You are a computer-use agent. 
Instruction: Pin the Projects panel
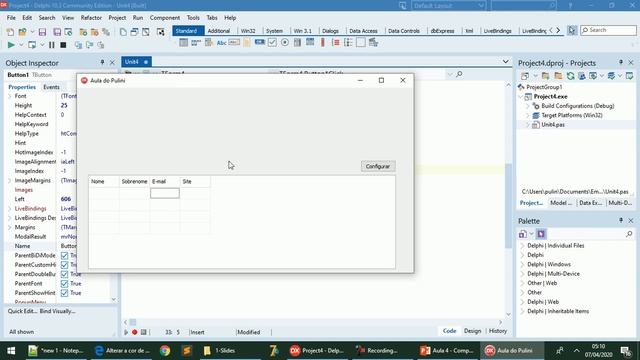621,62
